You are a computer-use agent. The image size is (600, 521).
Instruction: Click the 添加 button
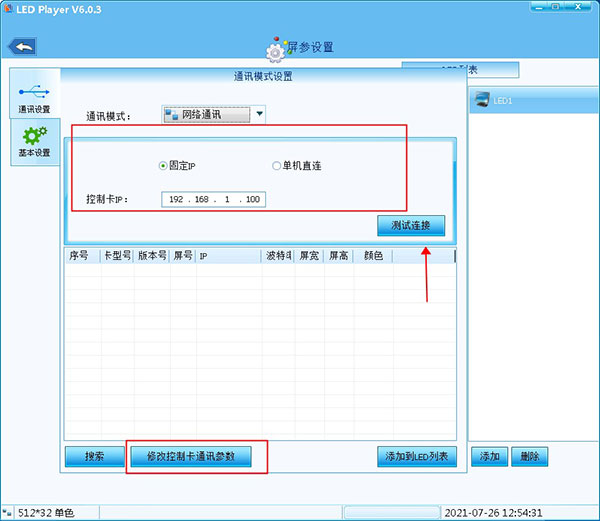point(489,456)
